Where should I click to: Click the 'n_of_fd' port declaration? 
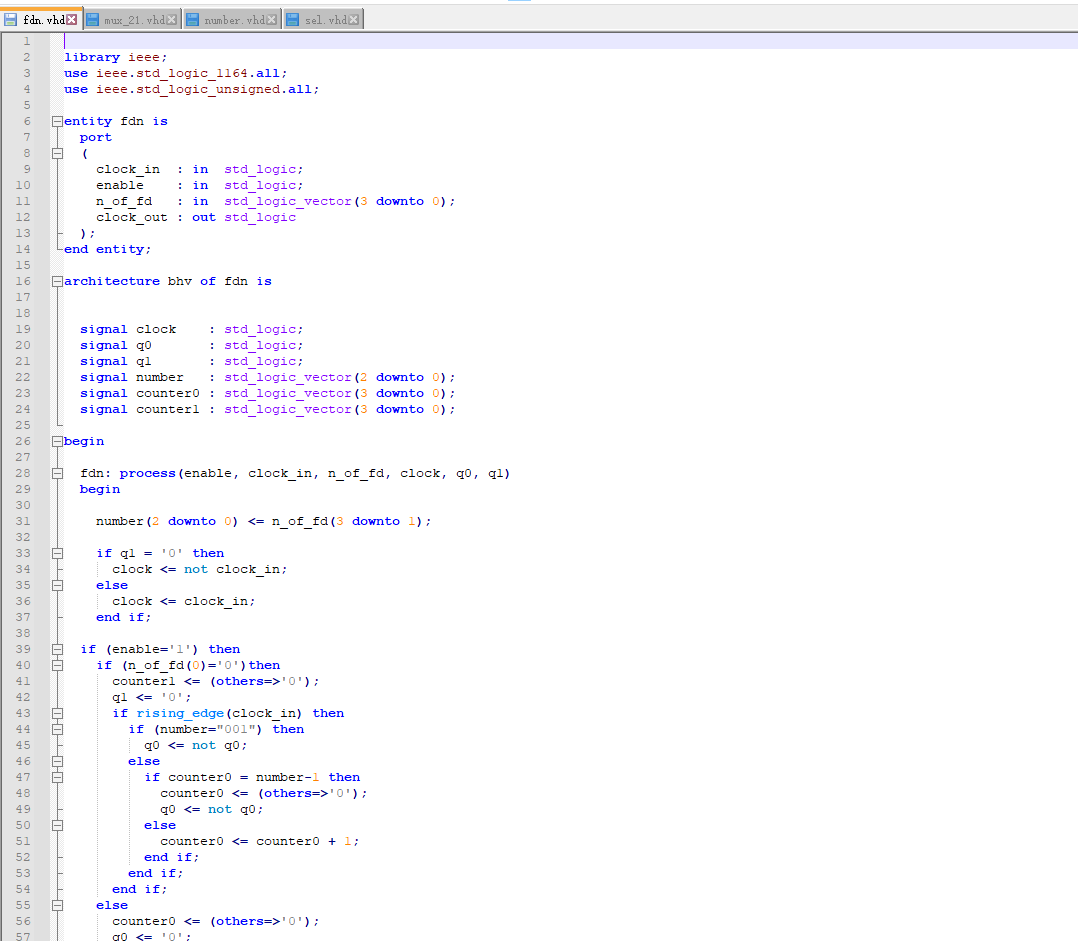(x=276, y=201)
